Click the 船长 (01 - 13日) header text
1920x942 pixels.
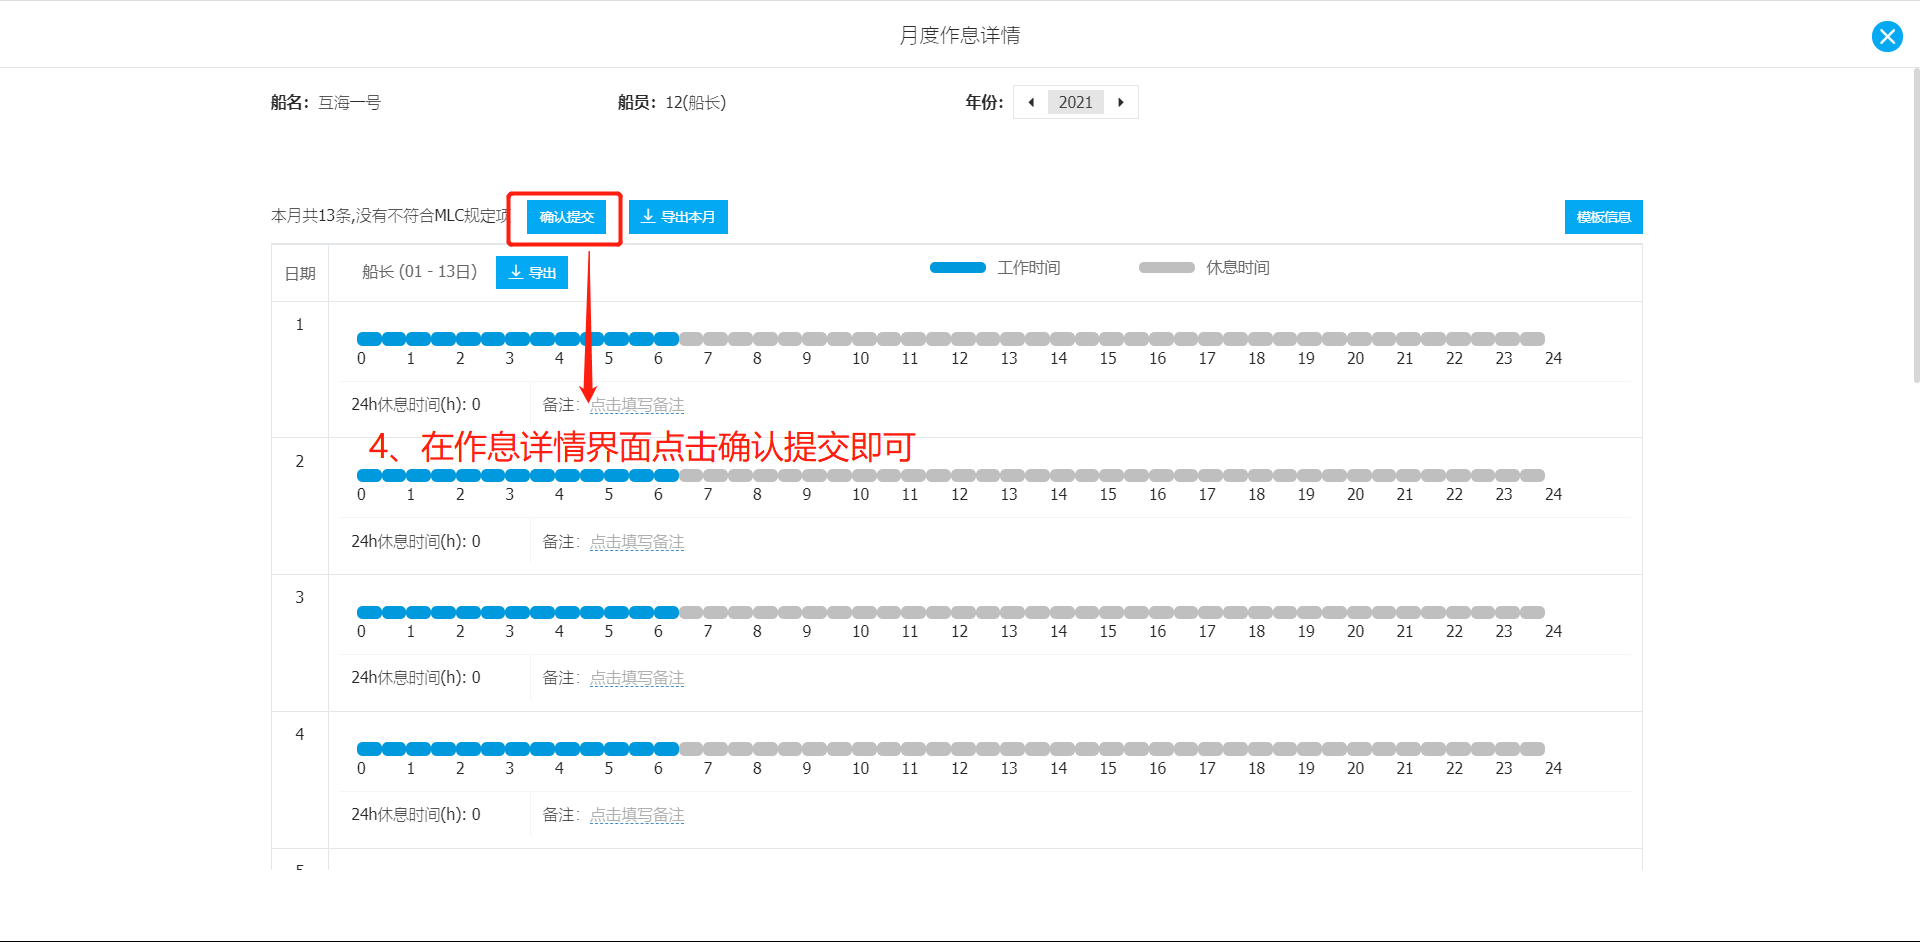419,272
